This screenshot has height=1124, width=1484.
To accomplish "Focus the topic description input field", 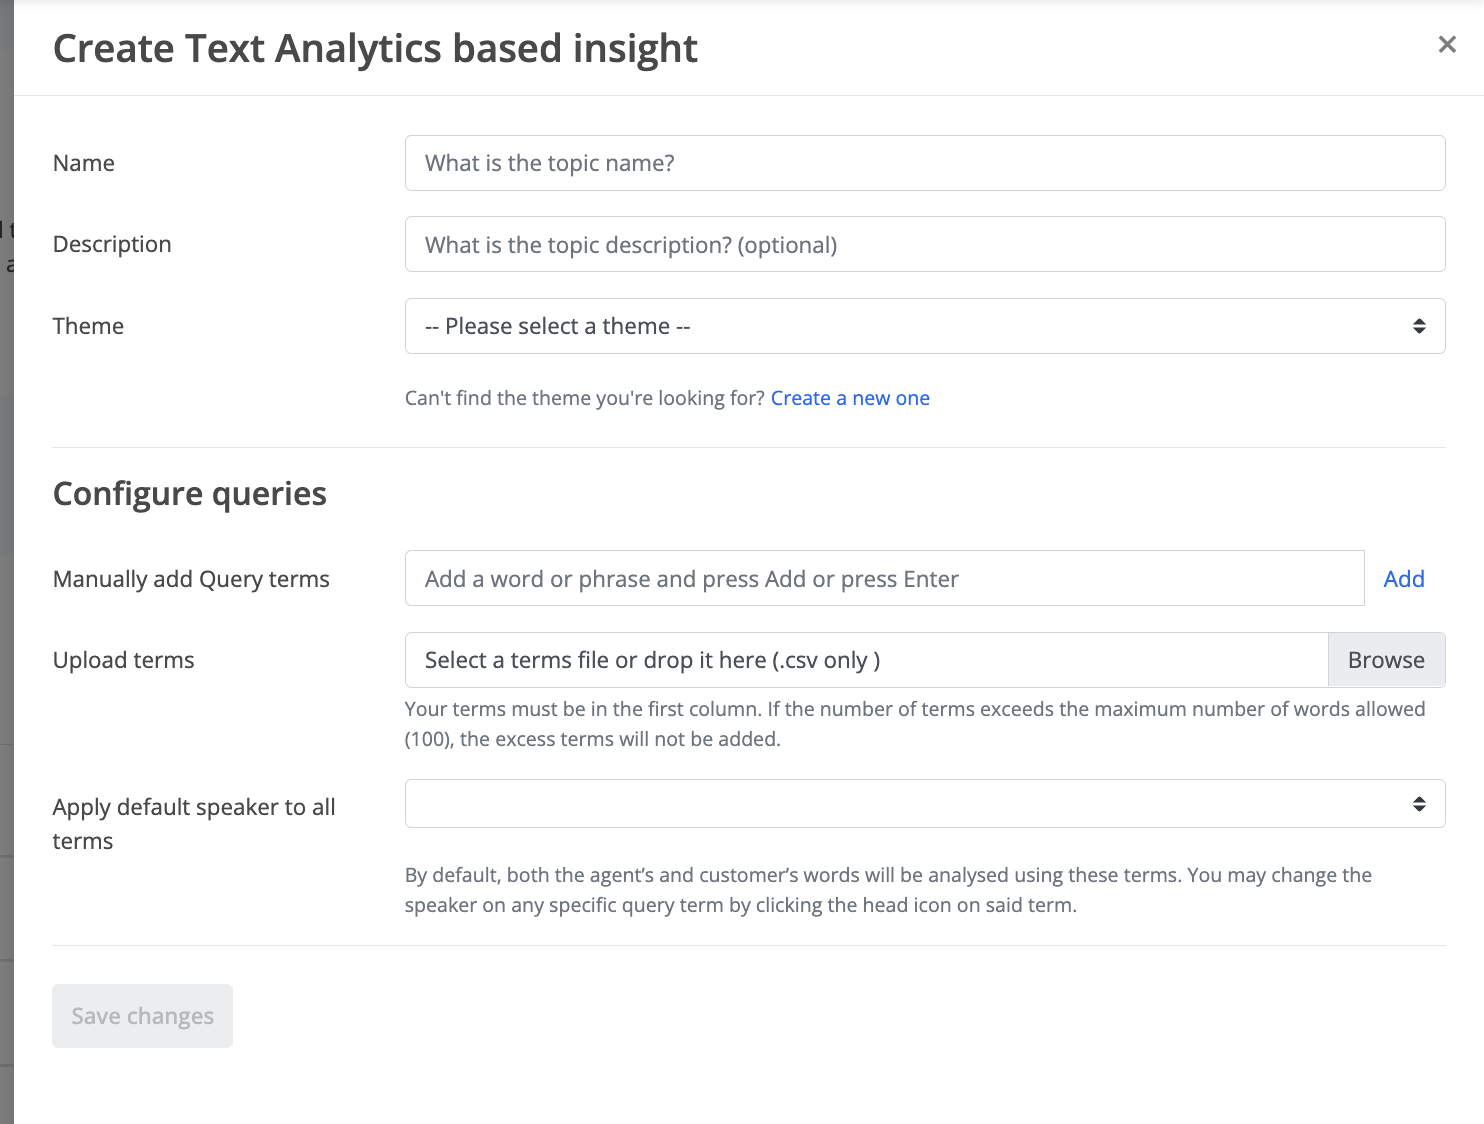I will (925, 244).
